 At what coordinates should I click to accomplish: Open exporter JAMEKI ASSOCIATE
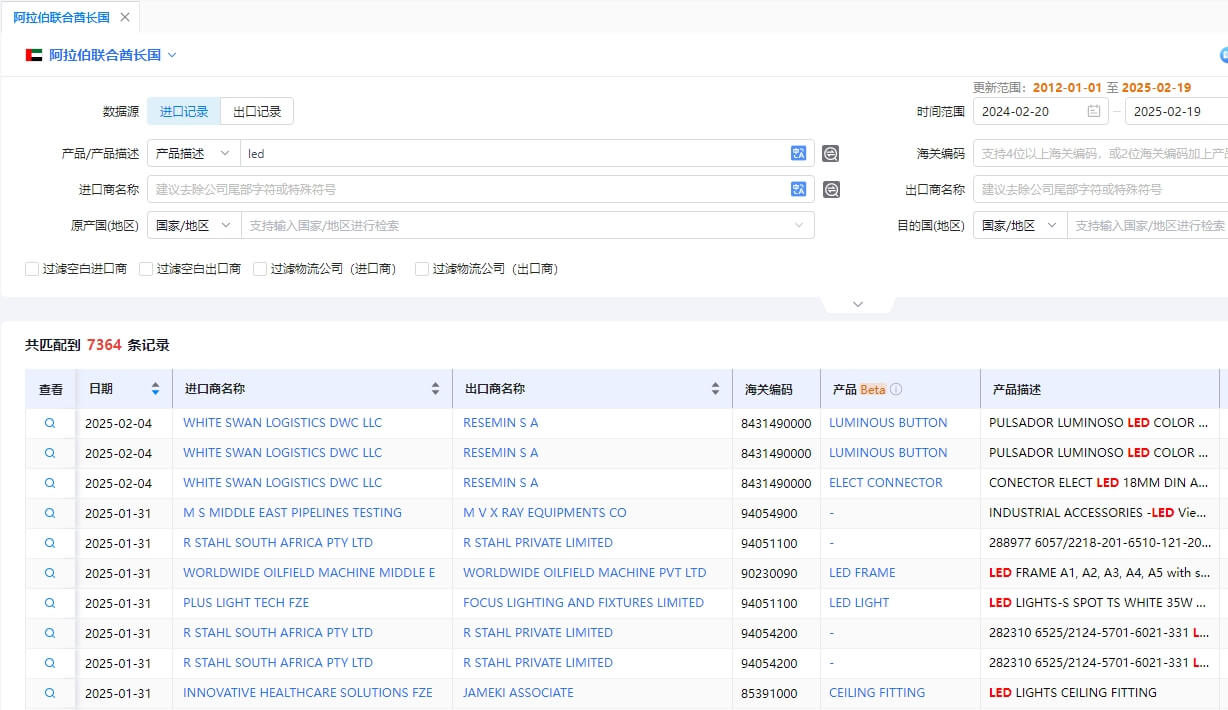point(518,693)
